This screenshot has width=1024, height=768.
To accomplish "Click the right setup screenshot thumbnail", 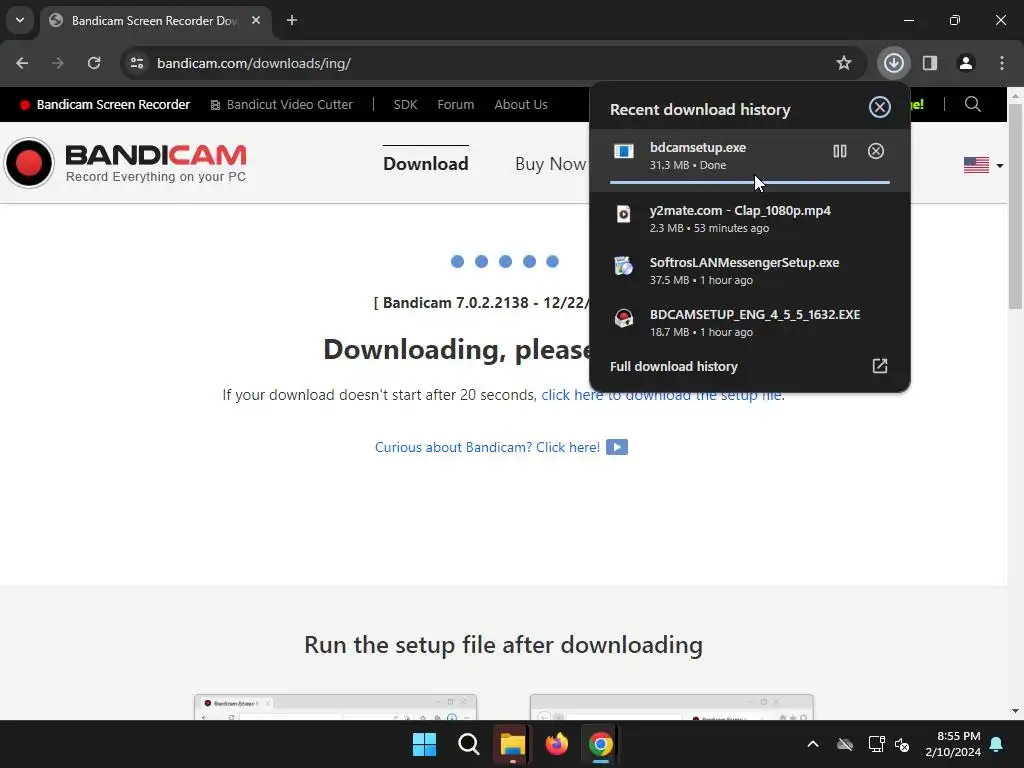I will (x=671, y=707).
